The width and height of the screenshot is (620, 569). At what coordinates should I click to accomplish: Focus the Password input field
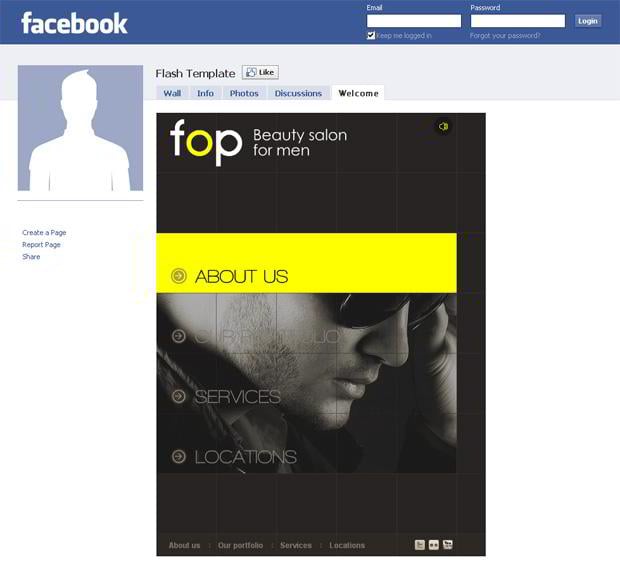[518, 21]
